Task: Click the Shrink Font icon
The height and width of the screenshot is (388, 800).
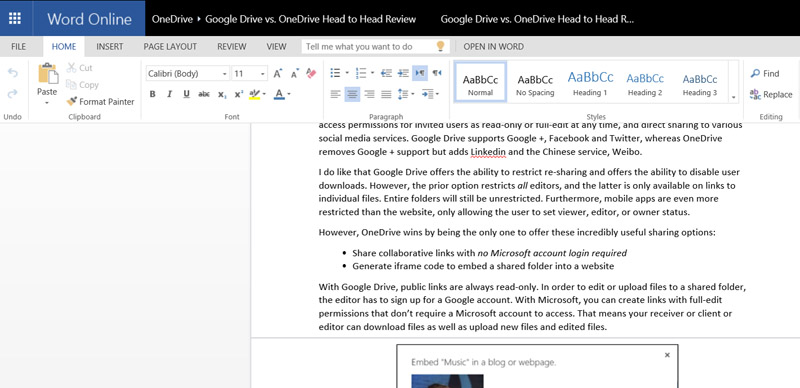Action: tap(294, 74)
